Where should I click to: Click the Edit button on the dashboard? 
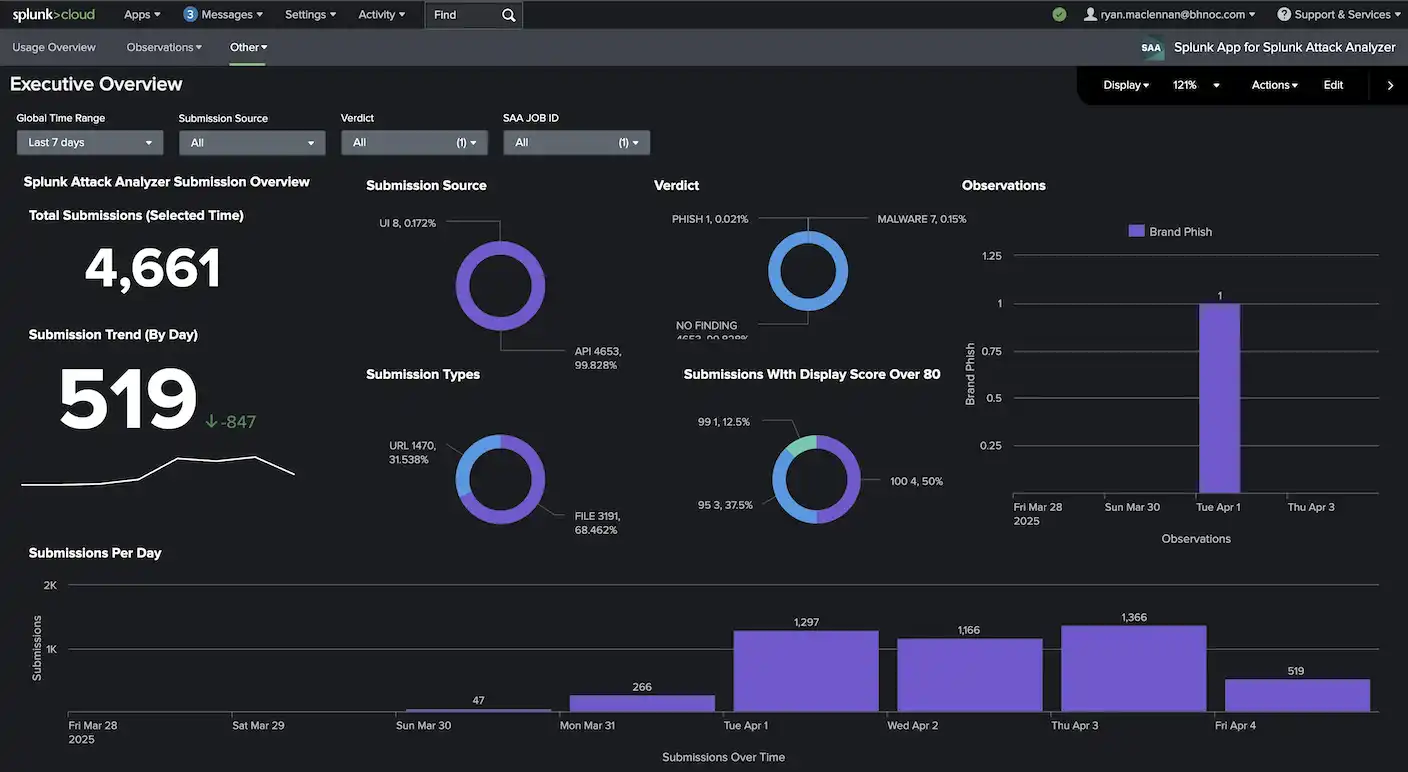(x=1333, y=85)
